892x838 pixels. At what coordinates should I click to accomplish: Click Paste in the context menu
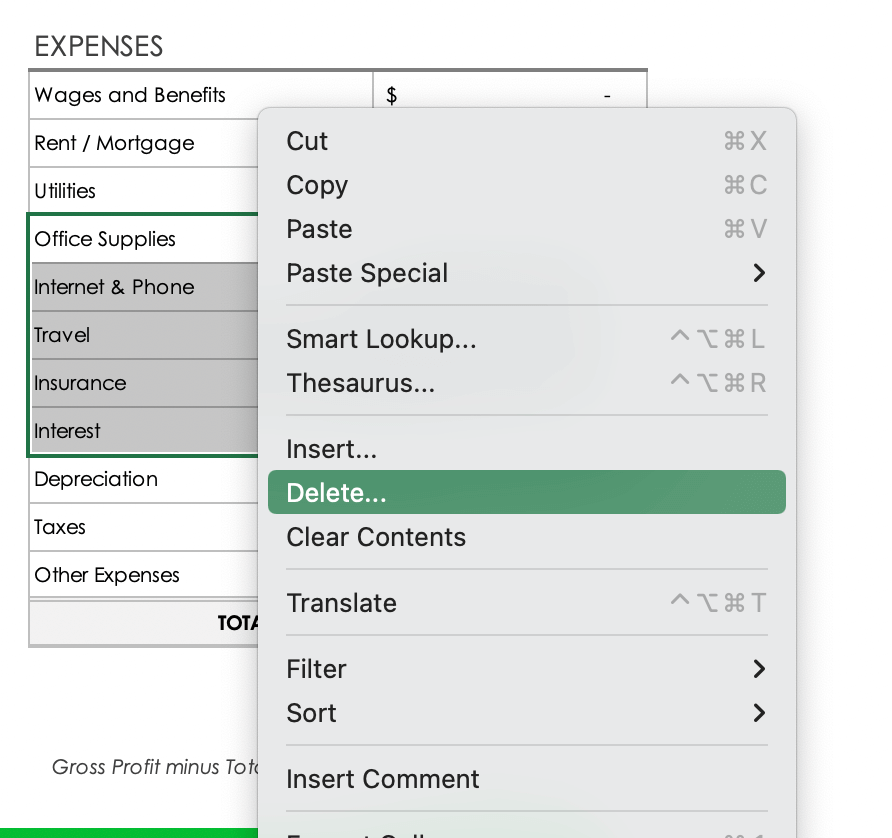319,229
